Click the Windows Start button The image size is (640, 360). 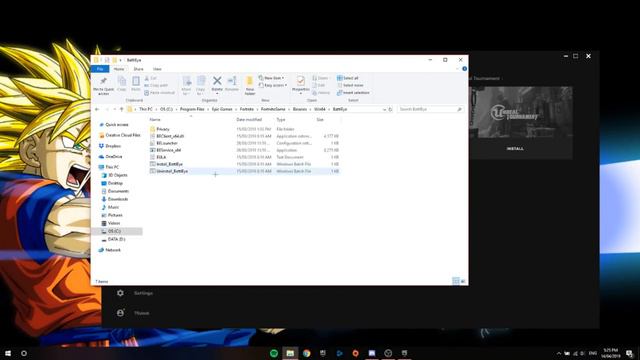pos(8,353)
